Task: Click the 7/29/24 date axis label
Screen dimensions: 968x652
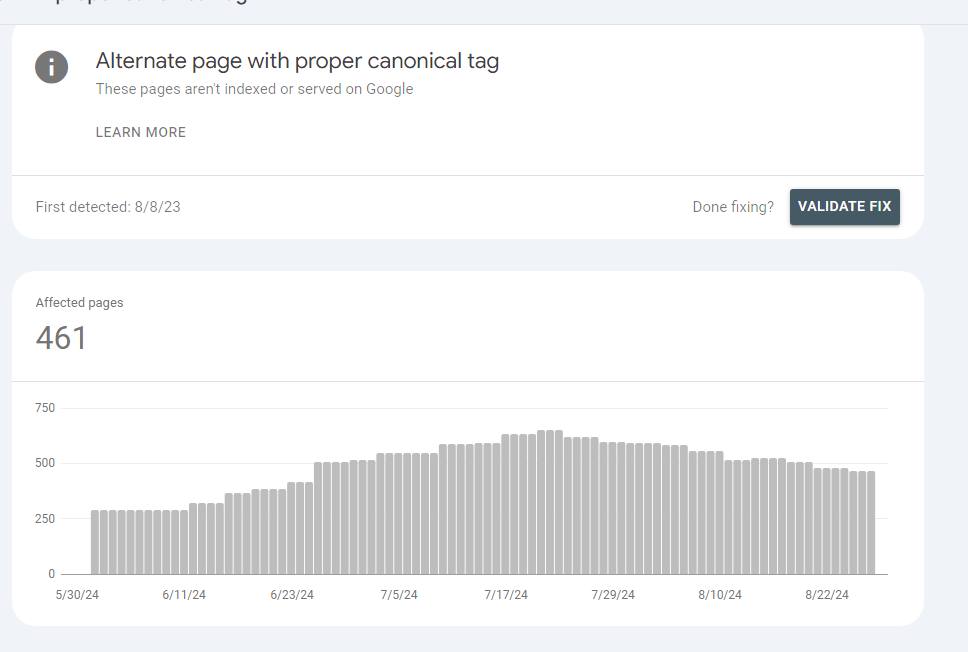Action: coord(613,595)
